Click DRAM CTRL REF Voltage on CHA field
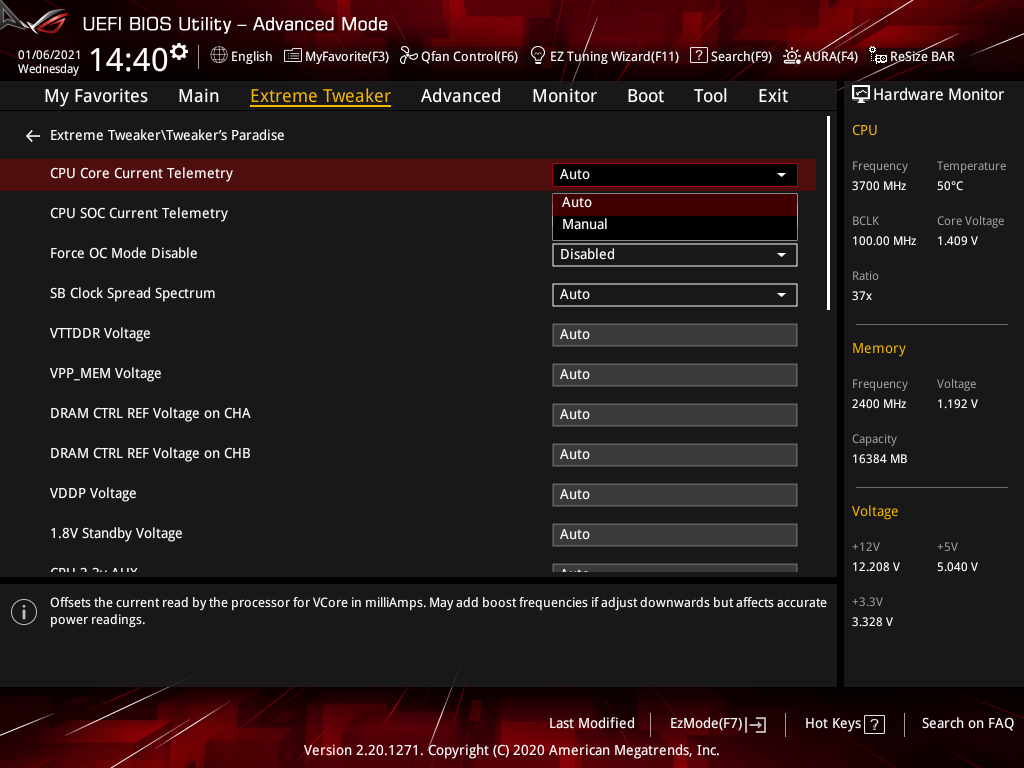Screen dimensions: 1024x768 point(675,415)
